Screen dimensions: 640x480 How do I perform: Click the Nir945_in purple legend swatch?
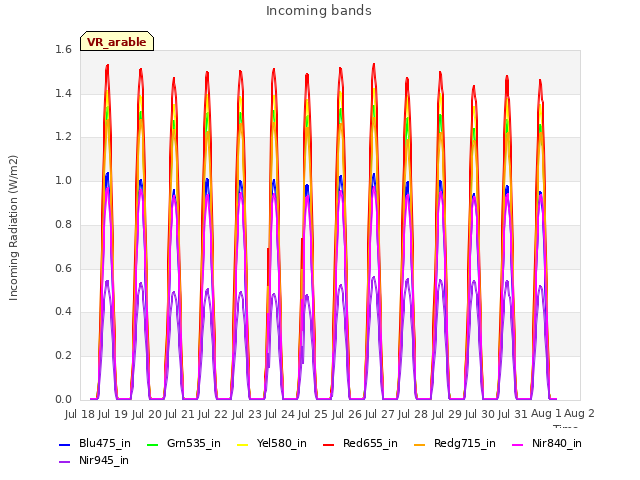[64, 462]
